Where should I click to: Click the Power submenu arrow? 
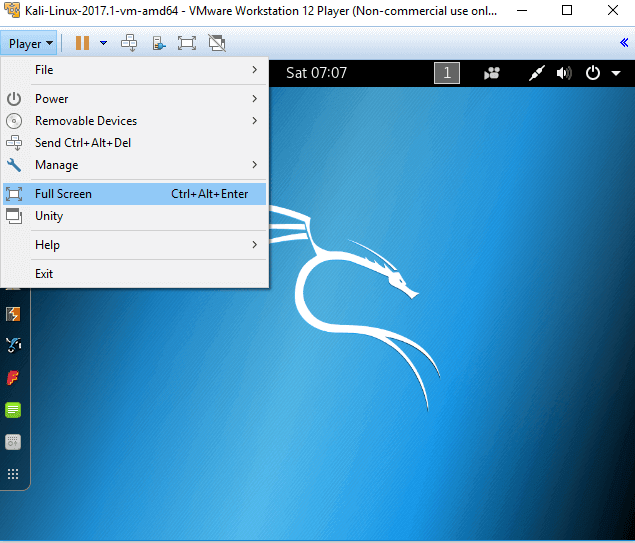[x=254, y=98]
